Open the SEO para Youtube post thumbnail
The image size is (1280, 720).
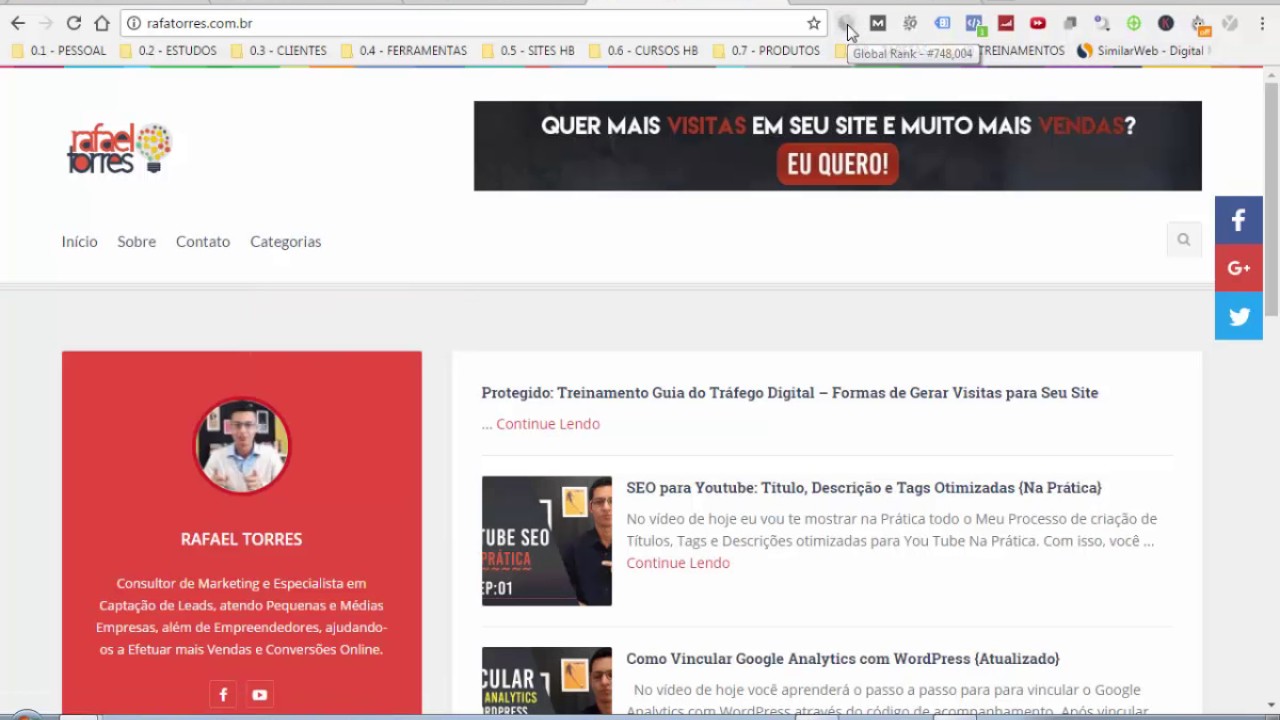click(x=547, y=541)
